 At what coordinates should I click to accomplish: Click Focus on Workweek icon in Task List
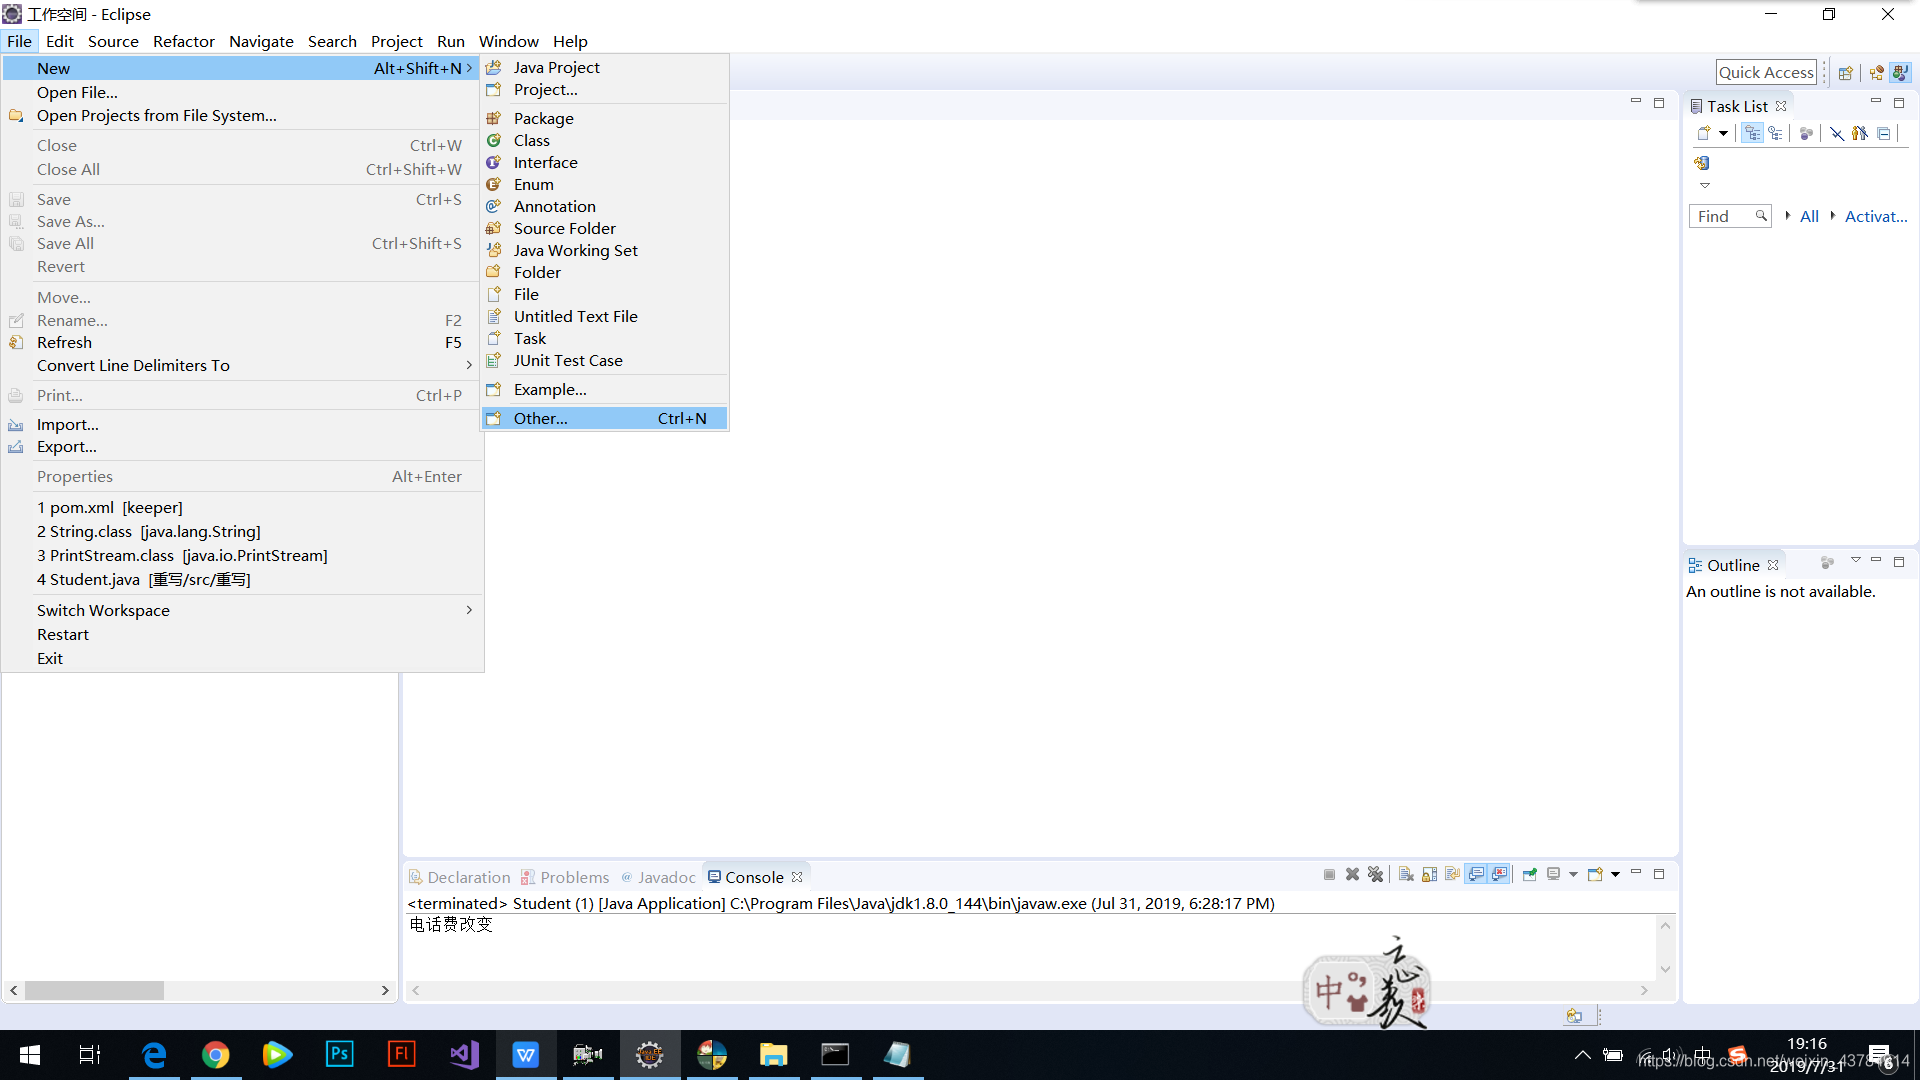pyautogui.click(x=1806, y=133)
